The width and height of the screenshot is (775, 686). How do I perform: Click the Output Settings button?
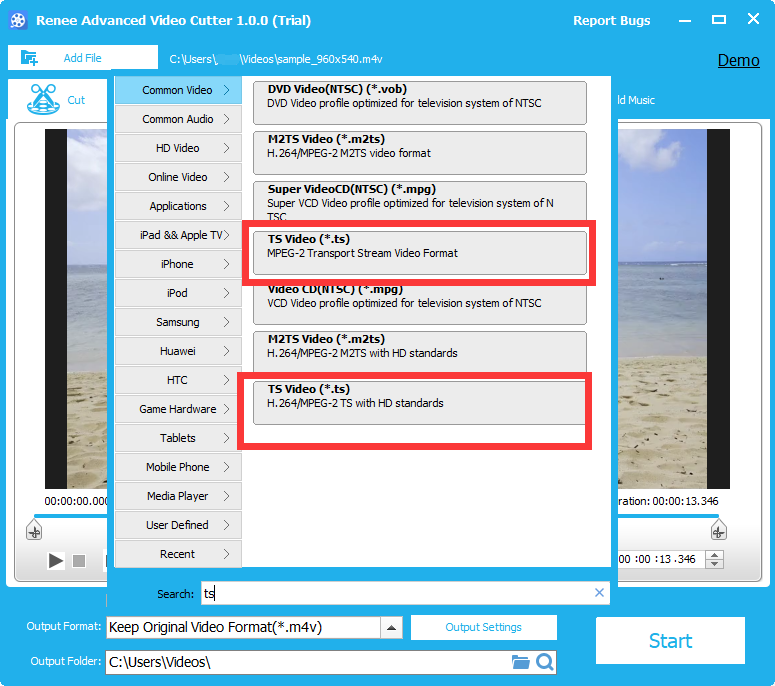483,627
